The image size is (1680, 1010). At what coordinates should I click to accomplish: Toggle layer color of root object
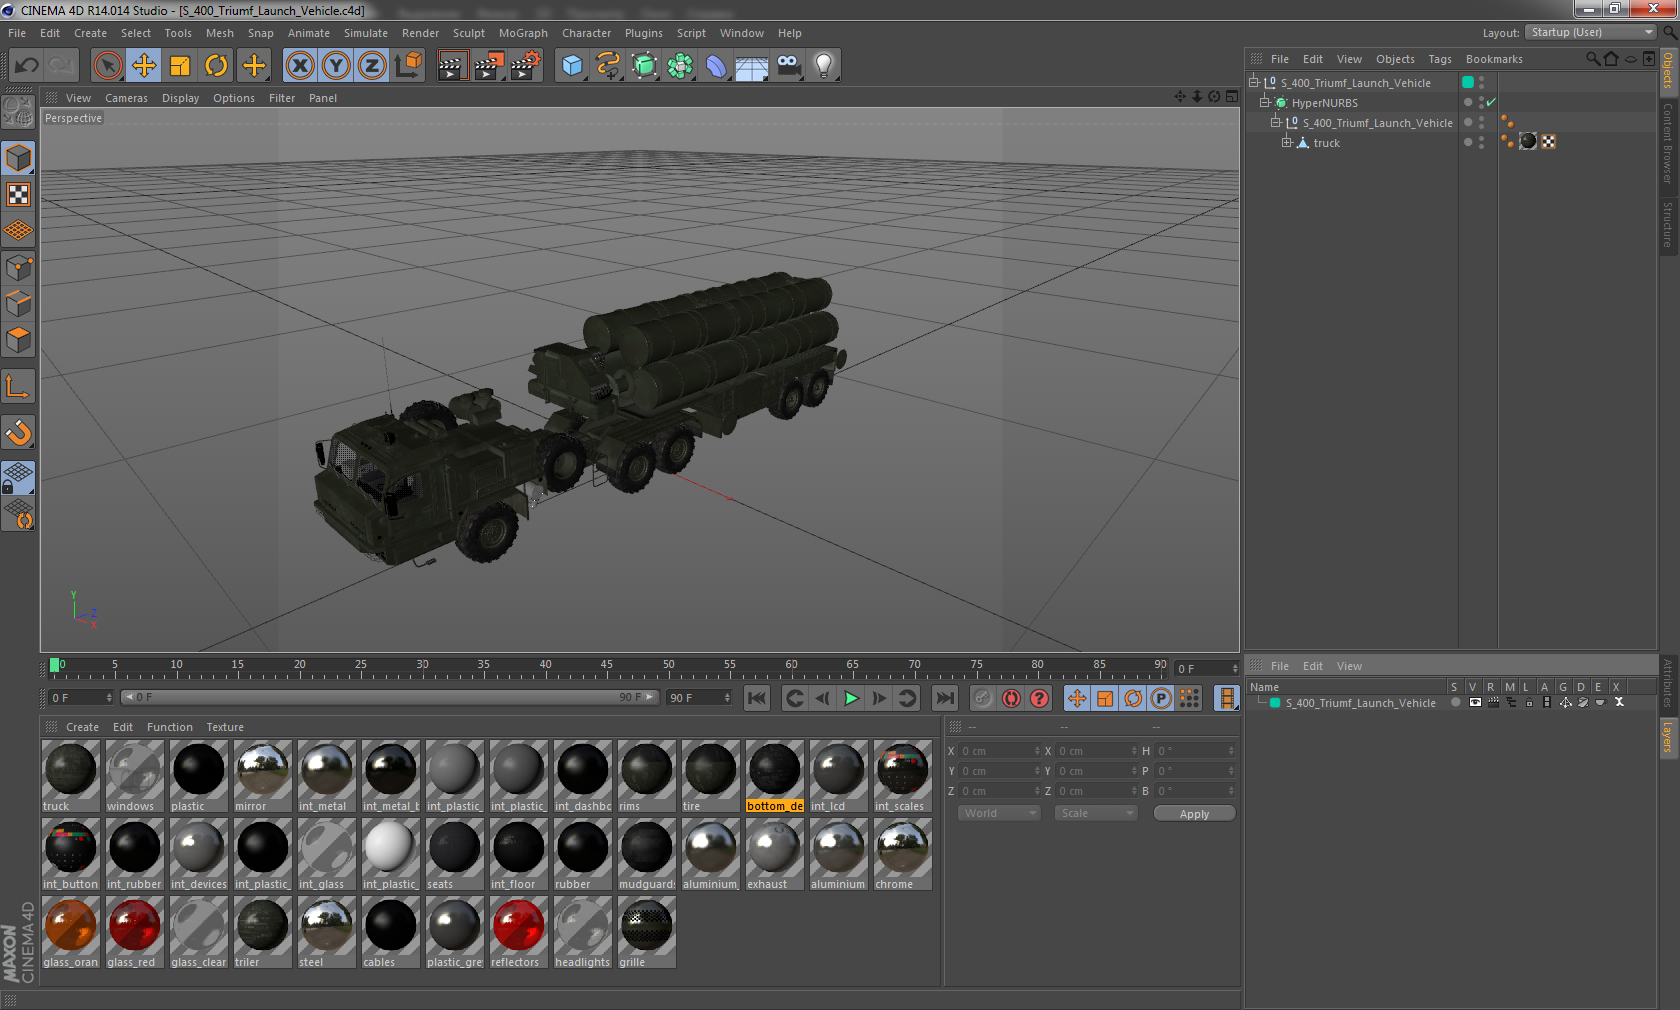pyautogui.click(x=1468, y=82)
